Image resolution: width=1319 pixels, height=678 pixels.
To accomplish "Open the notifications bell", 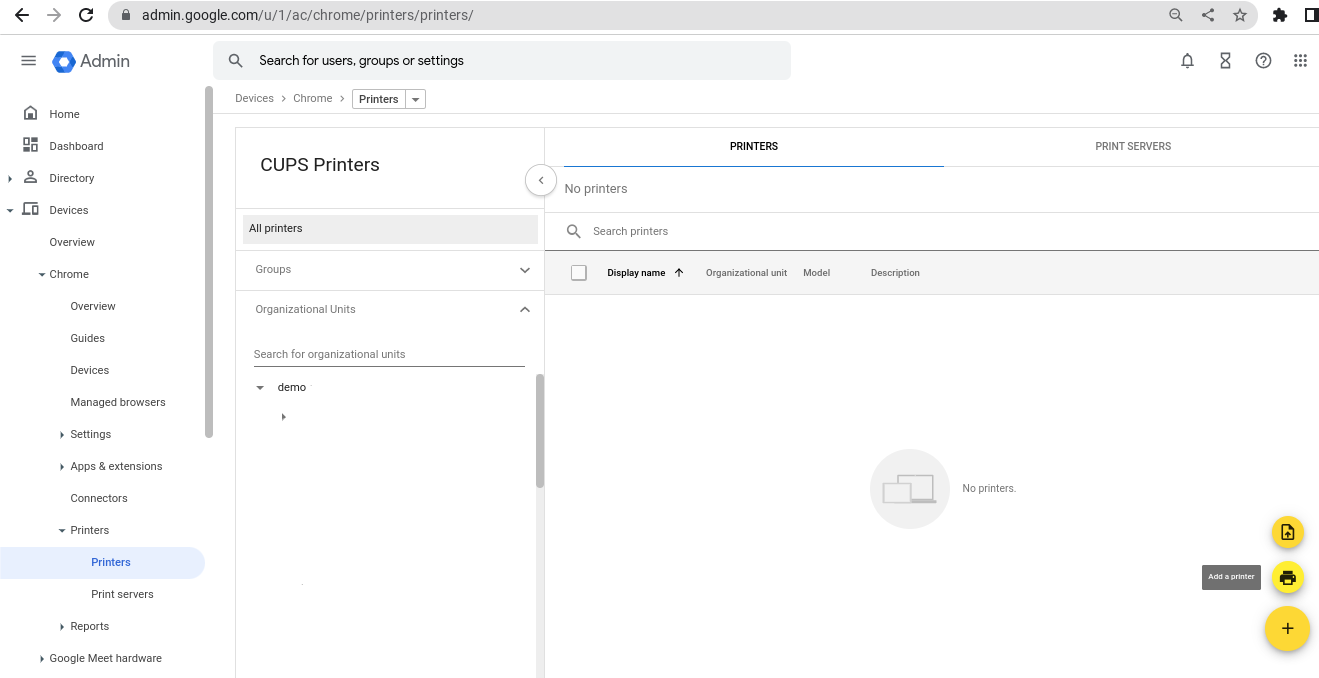I will coord(1187,61).
